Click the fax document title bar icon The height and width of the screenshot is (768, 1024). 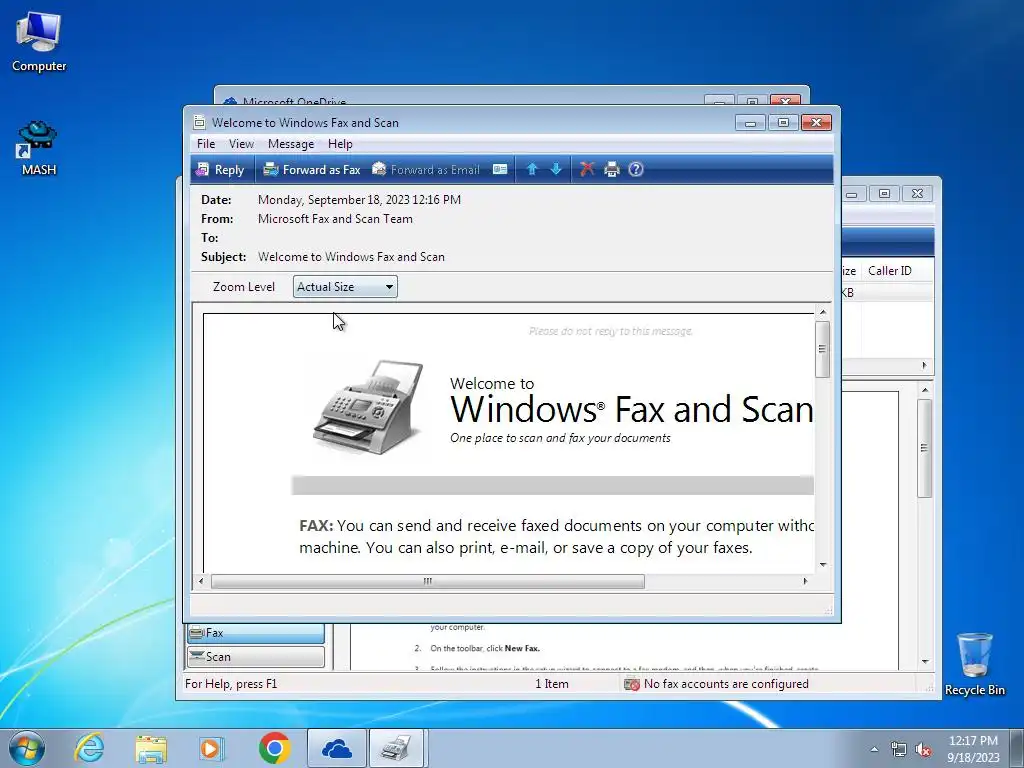pos(199,122)
